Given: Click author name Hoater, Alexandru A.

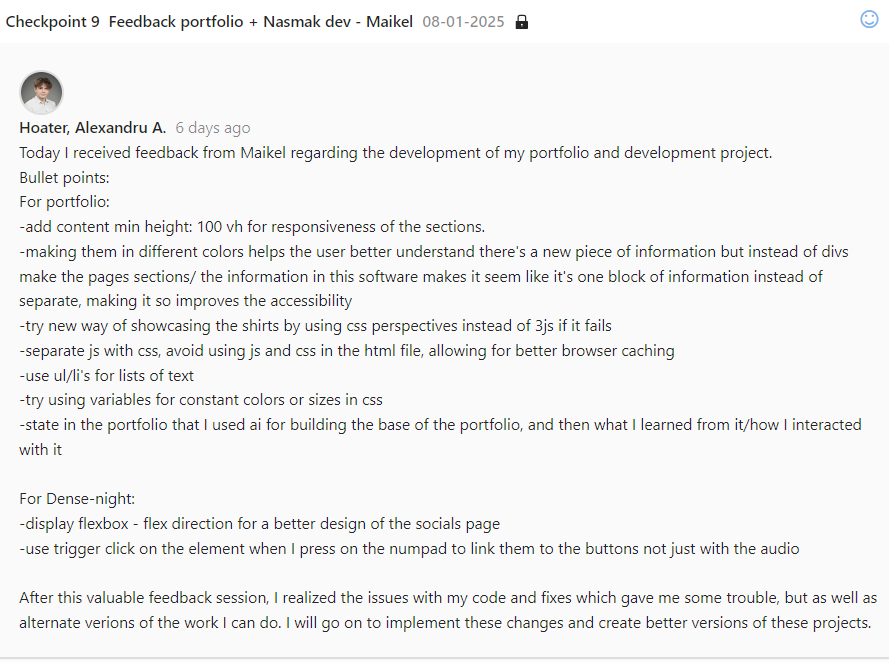Looking at the screenshot, I should coord(92,128).
